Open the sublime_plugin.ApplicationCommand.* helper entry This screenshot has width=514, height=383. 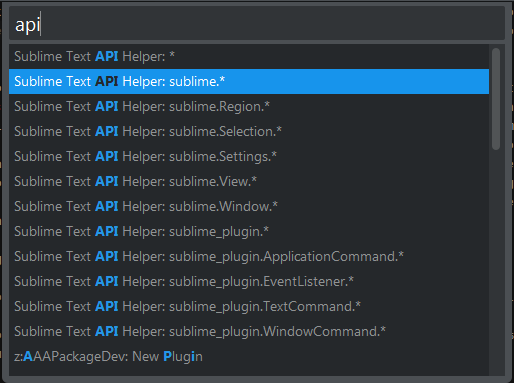pyautogui.click(x=249, y=256)
